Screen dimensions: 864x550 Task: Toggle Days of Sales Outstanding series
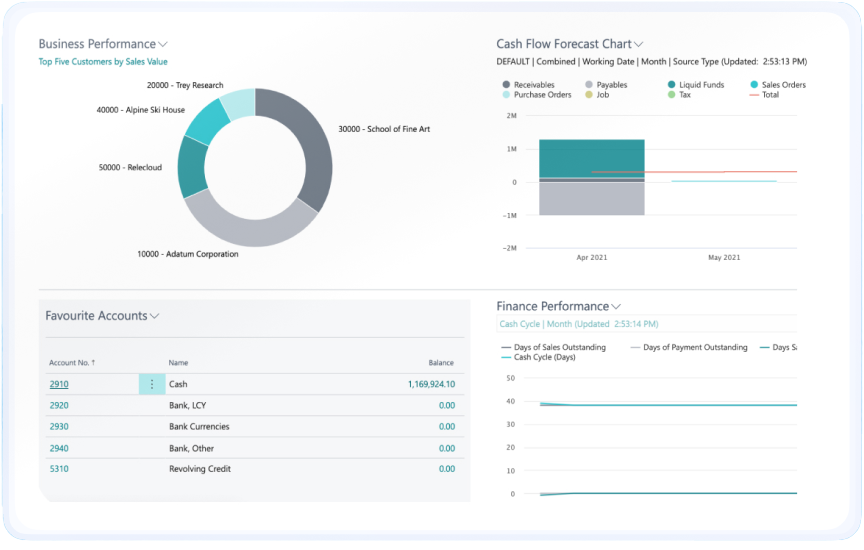point(554,347)
